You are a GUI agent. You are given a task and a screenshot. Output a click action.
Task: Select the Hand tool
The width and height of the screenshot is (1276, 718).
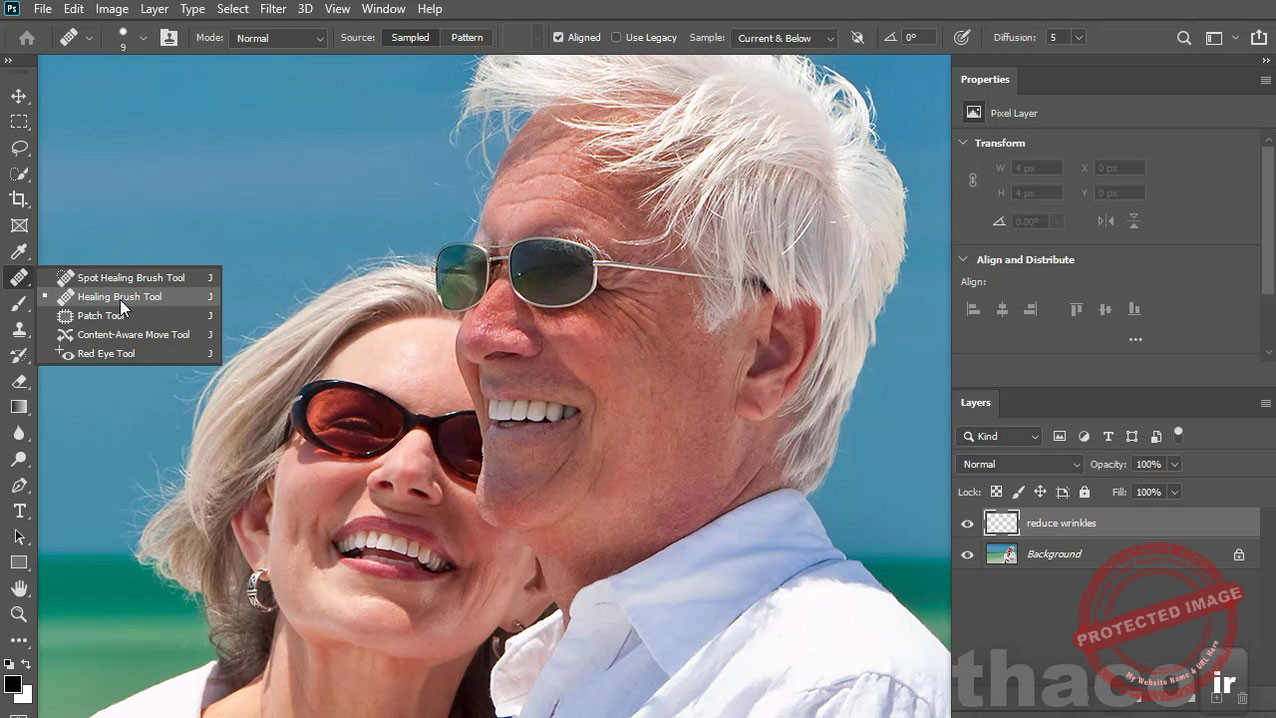(x=19, y=588)
